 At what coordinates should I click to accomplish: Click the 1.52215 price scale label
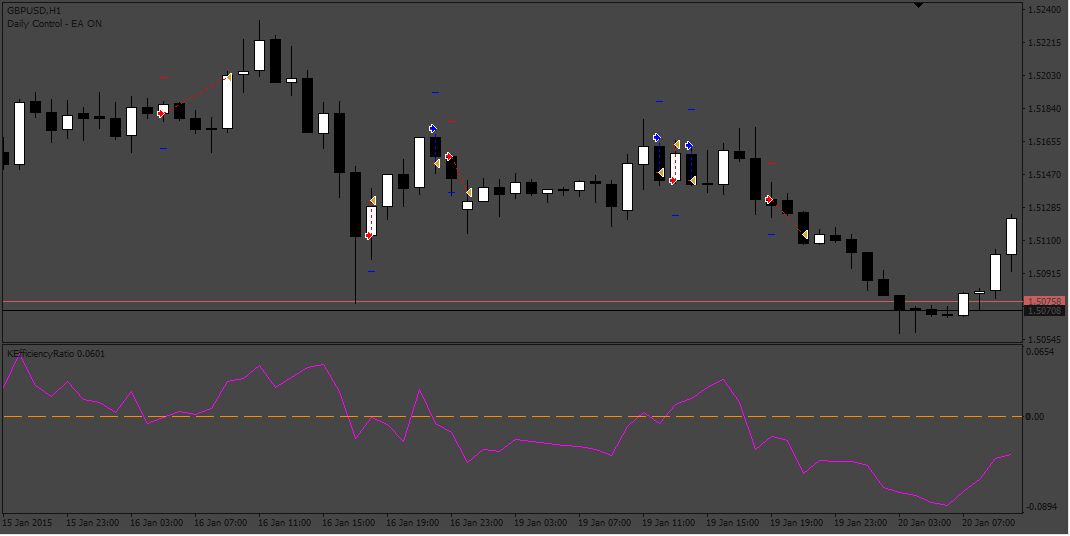click(x=1047, y=42)
